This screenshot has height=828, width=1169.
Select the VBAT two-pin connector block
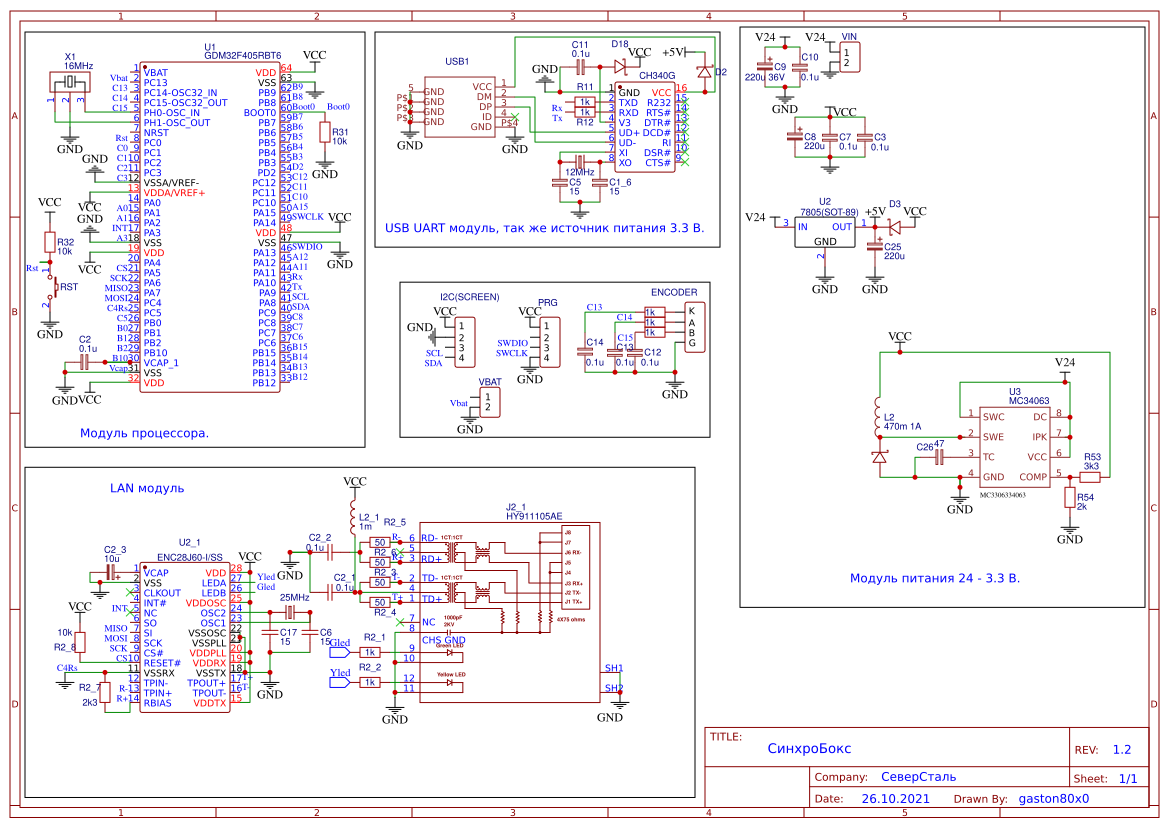[489, 402]
